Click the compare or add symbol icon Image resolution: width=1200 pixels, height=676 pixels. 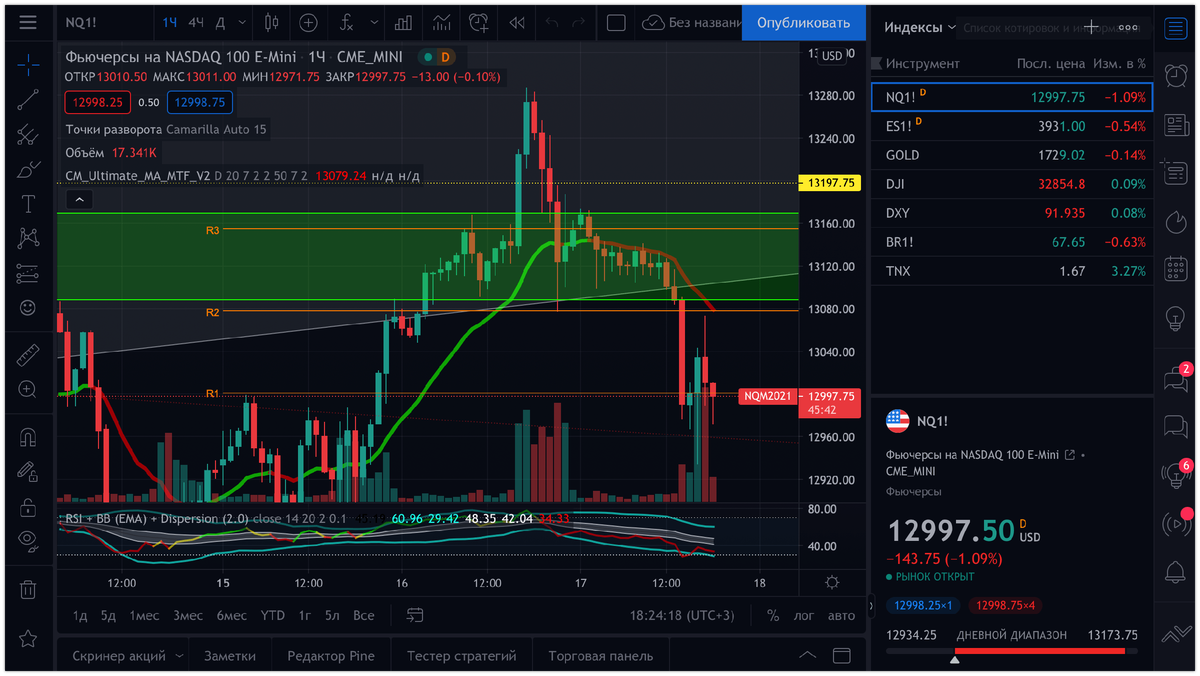tap(309, 22)
